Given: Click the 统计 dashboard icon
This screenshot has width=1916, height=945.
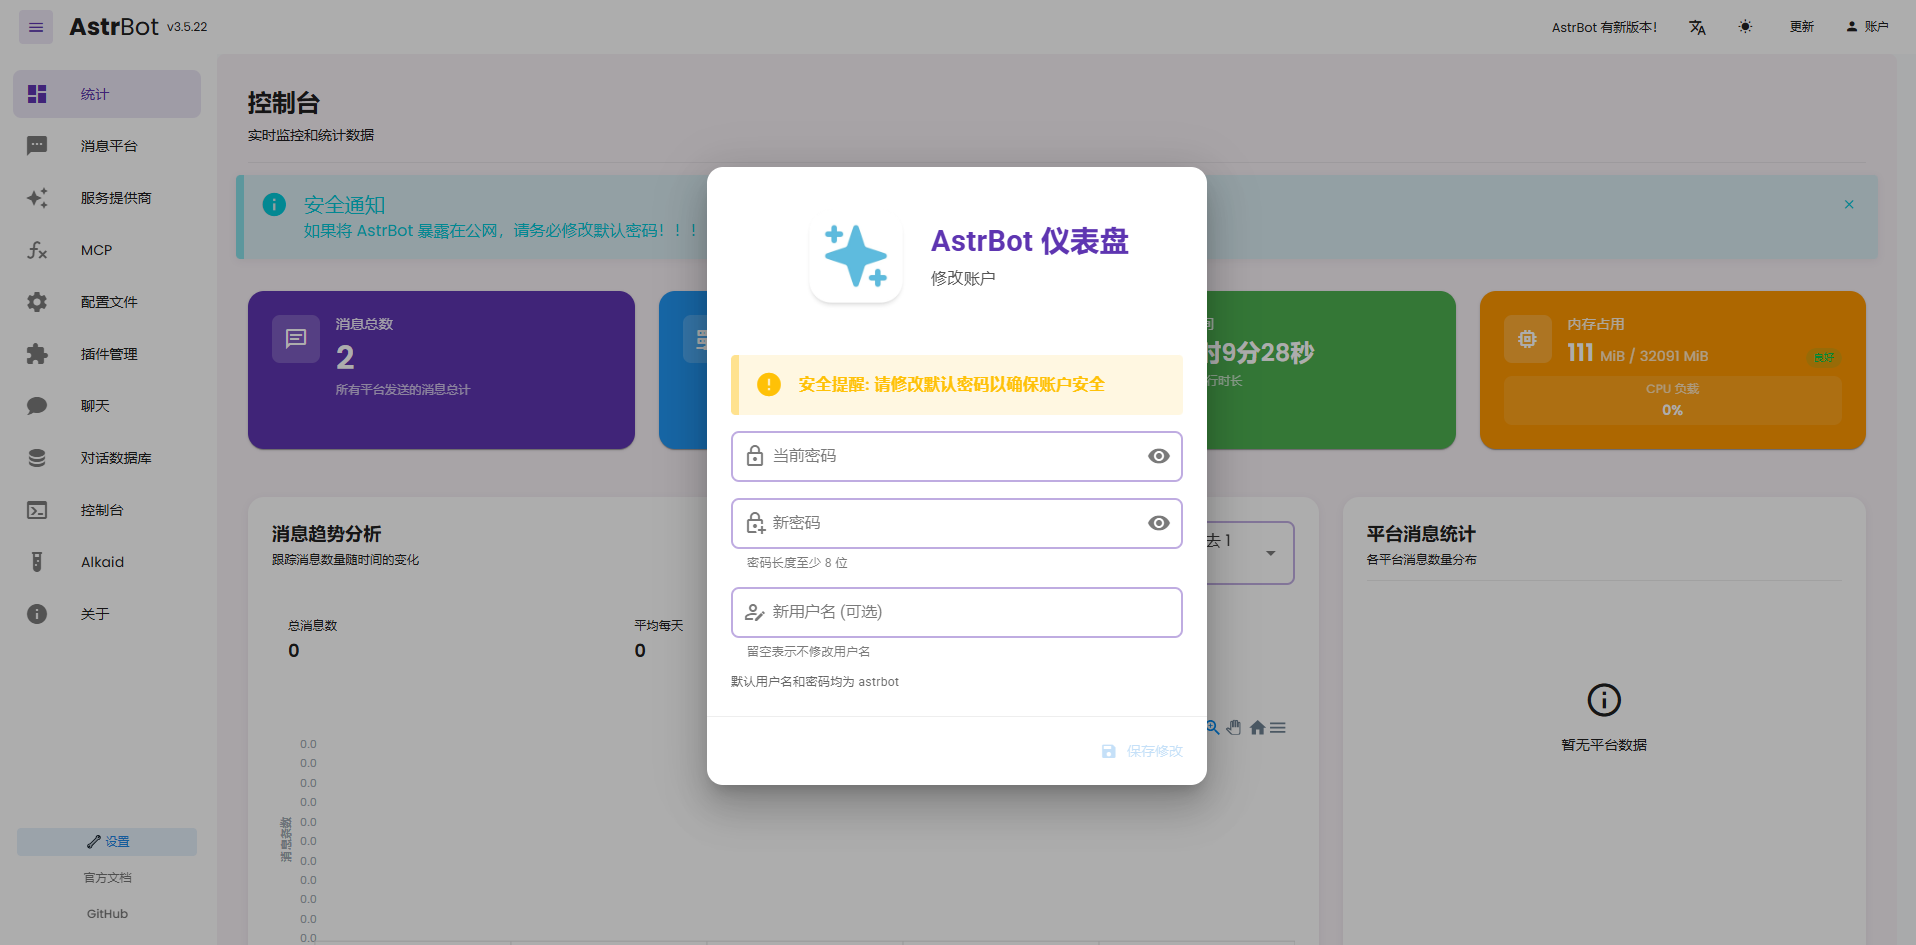Looking at the screenshot, I should click(37, 94).
